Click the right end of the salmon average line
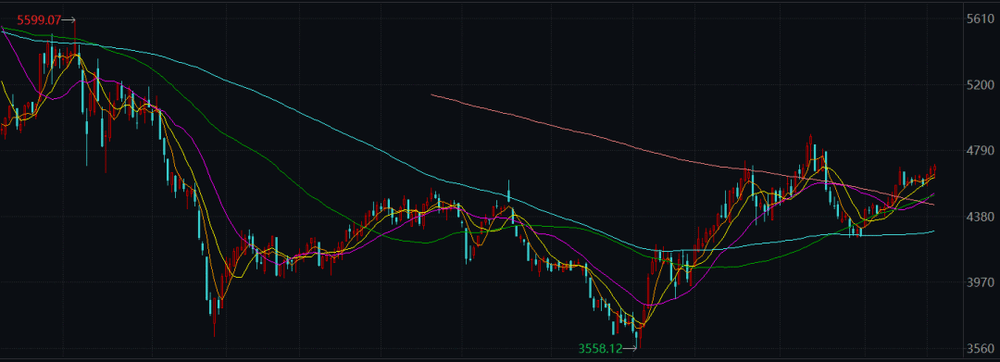This screenshot has height=362, width=1000. point(934,205)
